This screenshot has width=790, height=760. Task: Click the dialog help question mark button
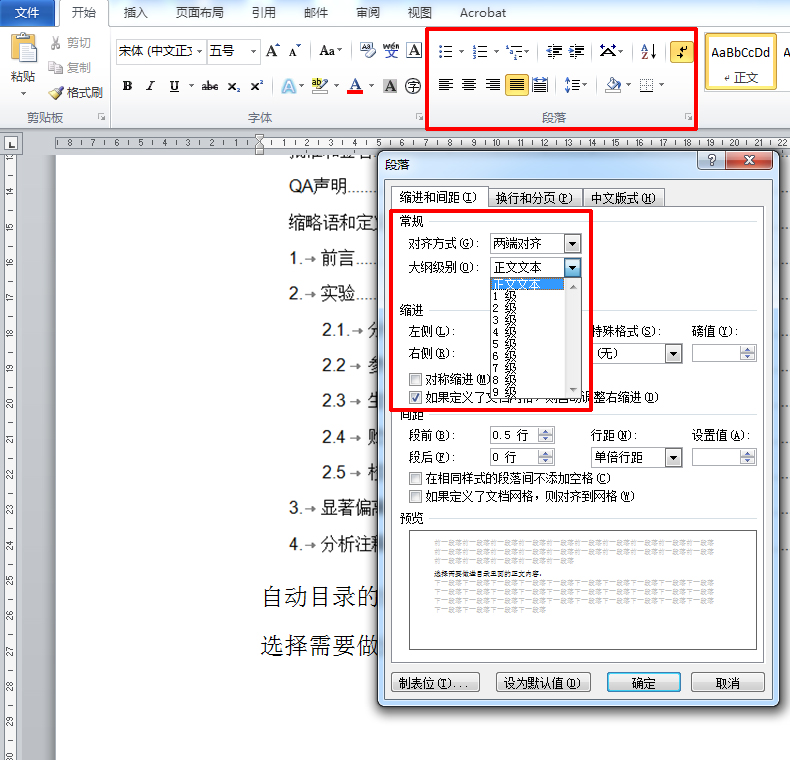pyautogui.click(x=711, y=160)
